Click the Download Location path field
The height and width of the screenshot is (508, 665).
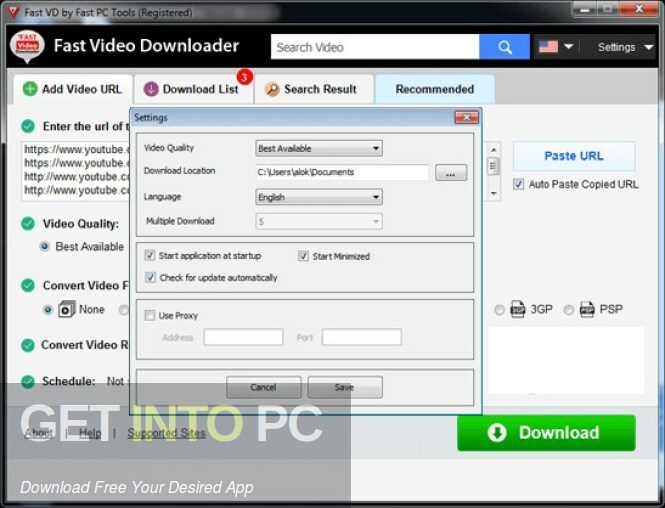click(342, 172)
